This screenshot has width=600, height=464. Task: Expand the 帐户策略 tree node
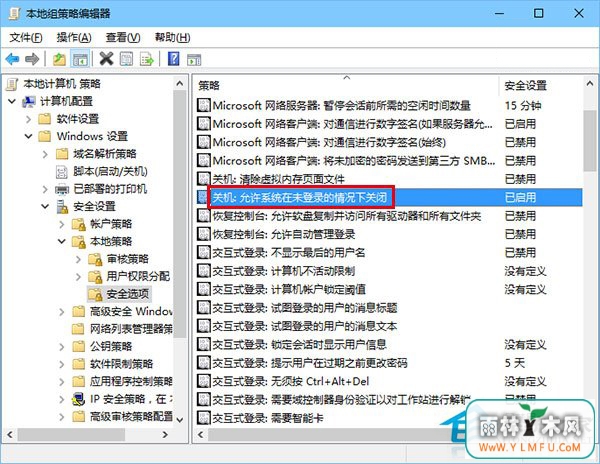pos(62,224)
